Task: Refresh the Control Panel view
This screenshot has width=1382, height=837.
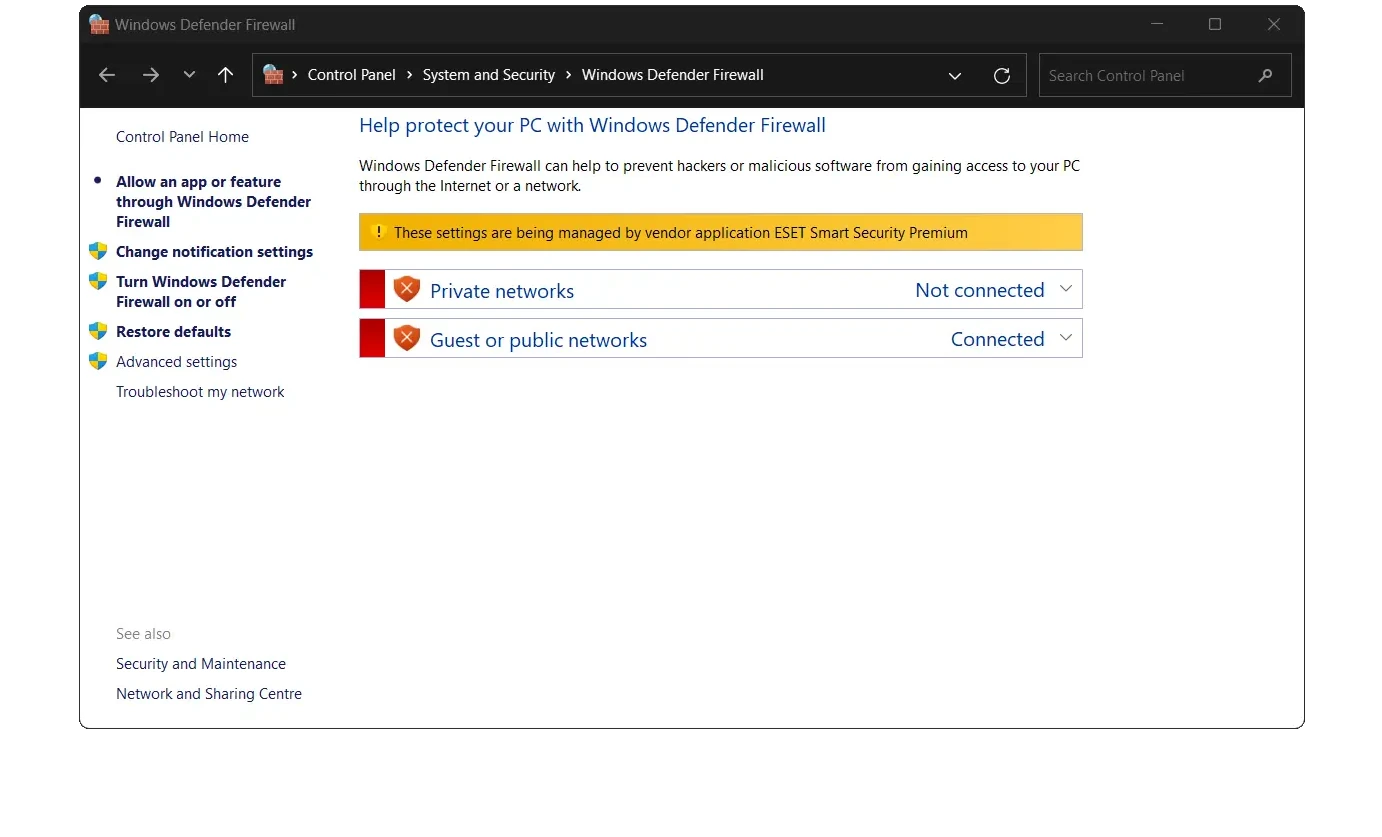Action: [x=1002, y=76]
